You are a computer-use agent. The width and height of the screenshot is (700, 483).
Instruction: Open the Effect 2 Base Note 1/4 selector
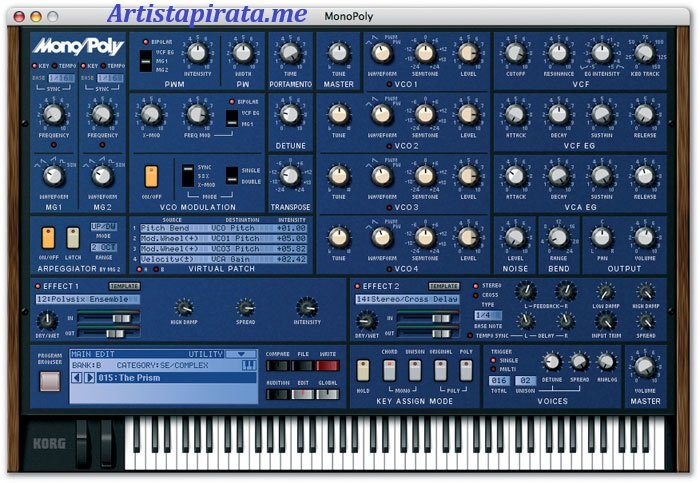point(488,315)
